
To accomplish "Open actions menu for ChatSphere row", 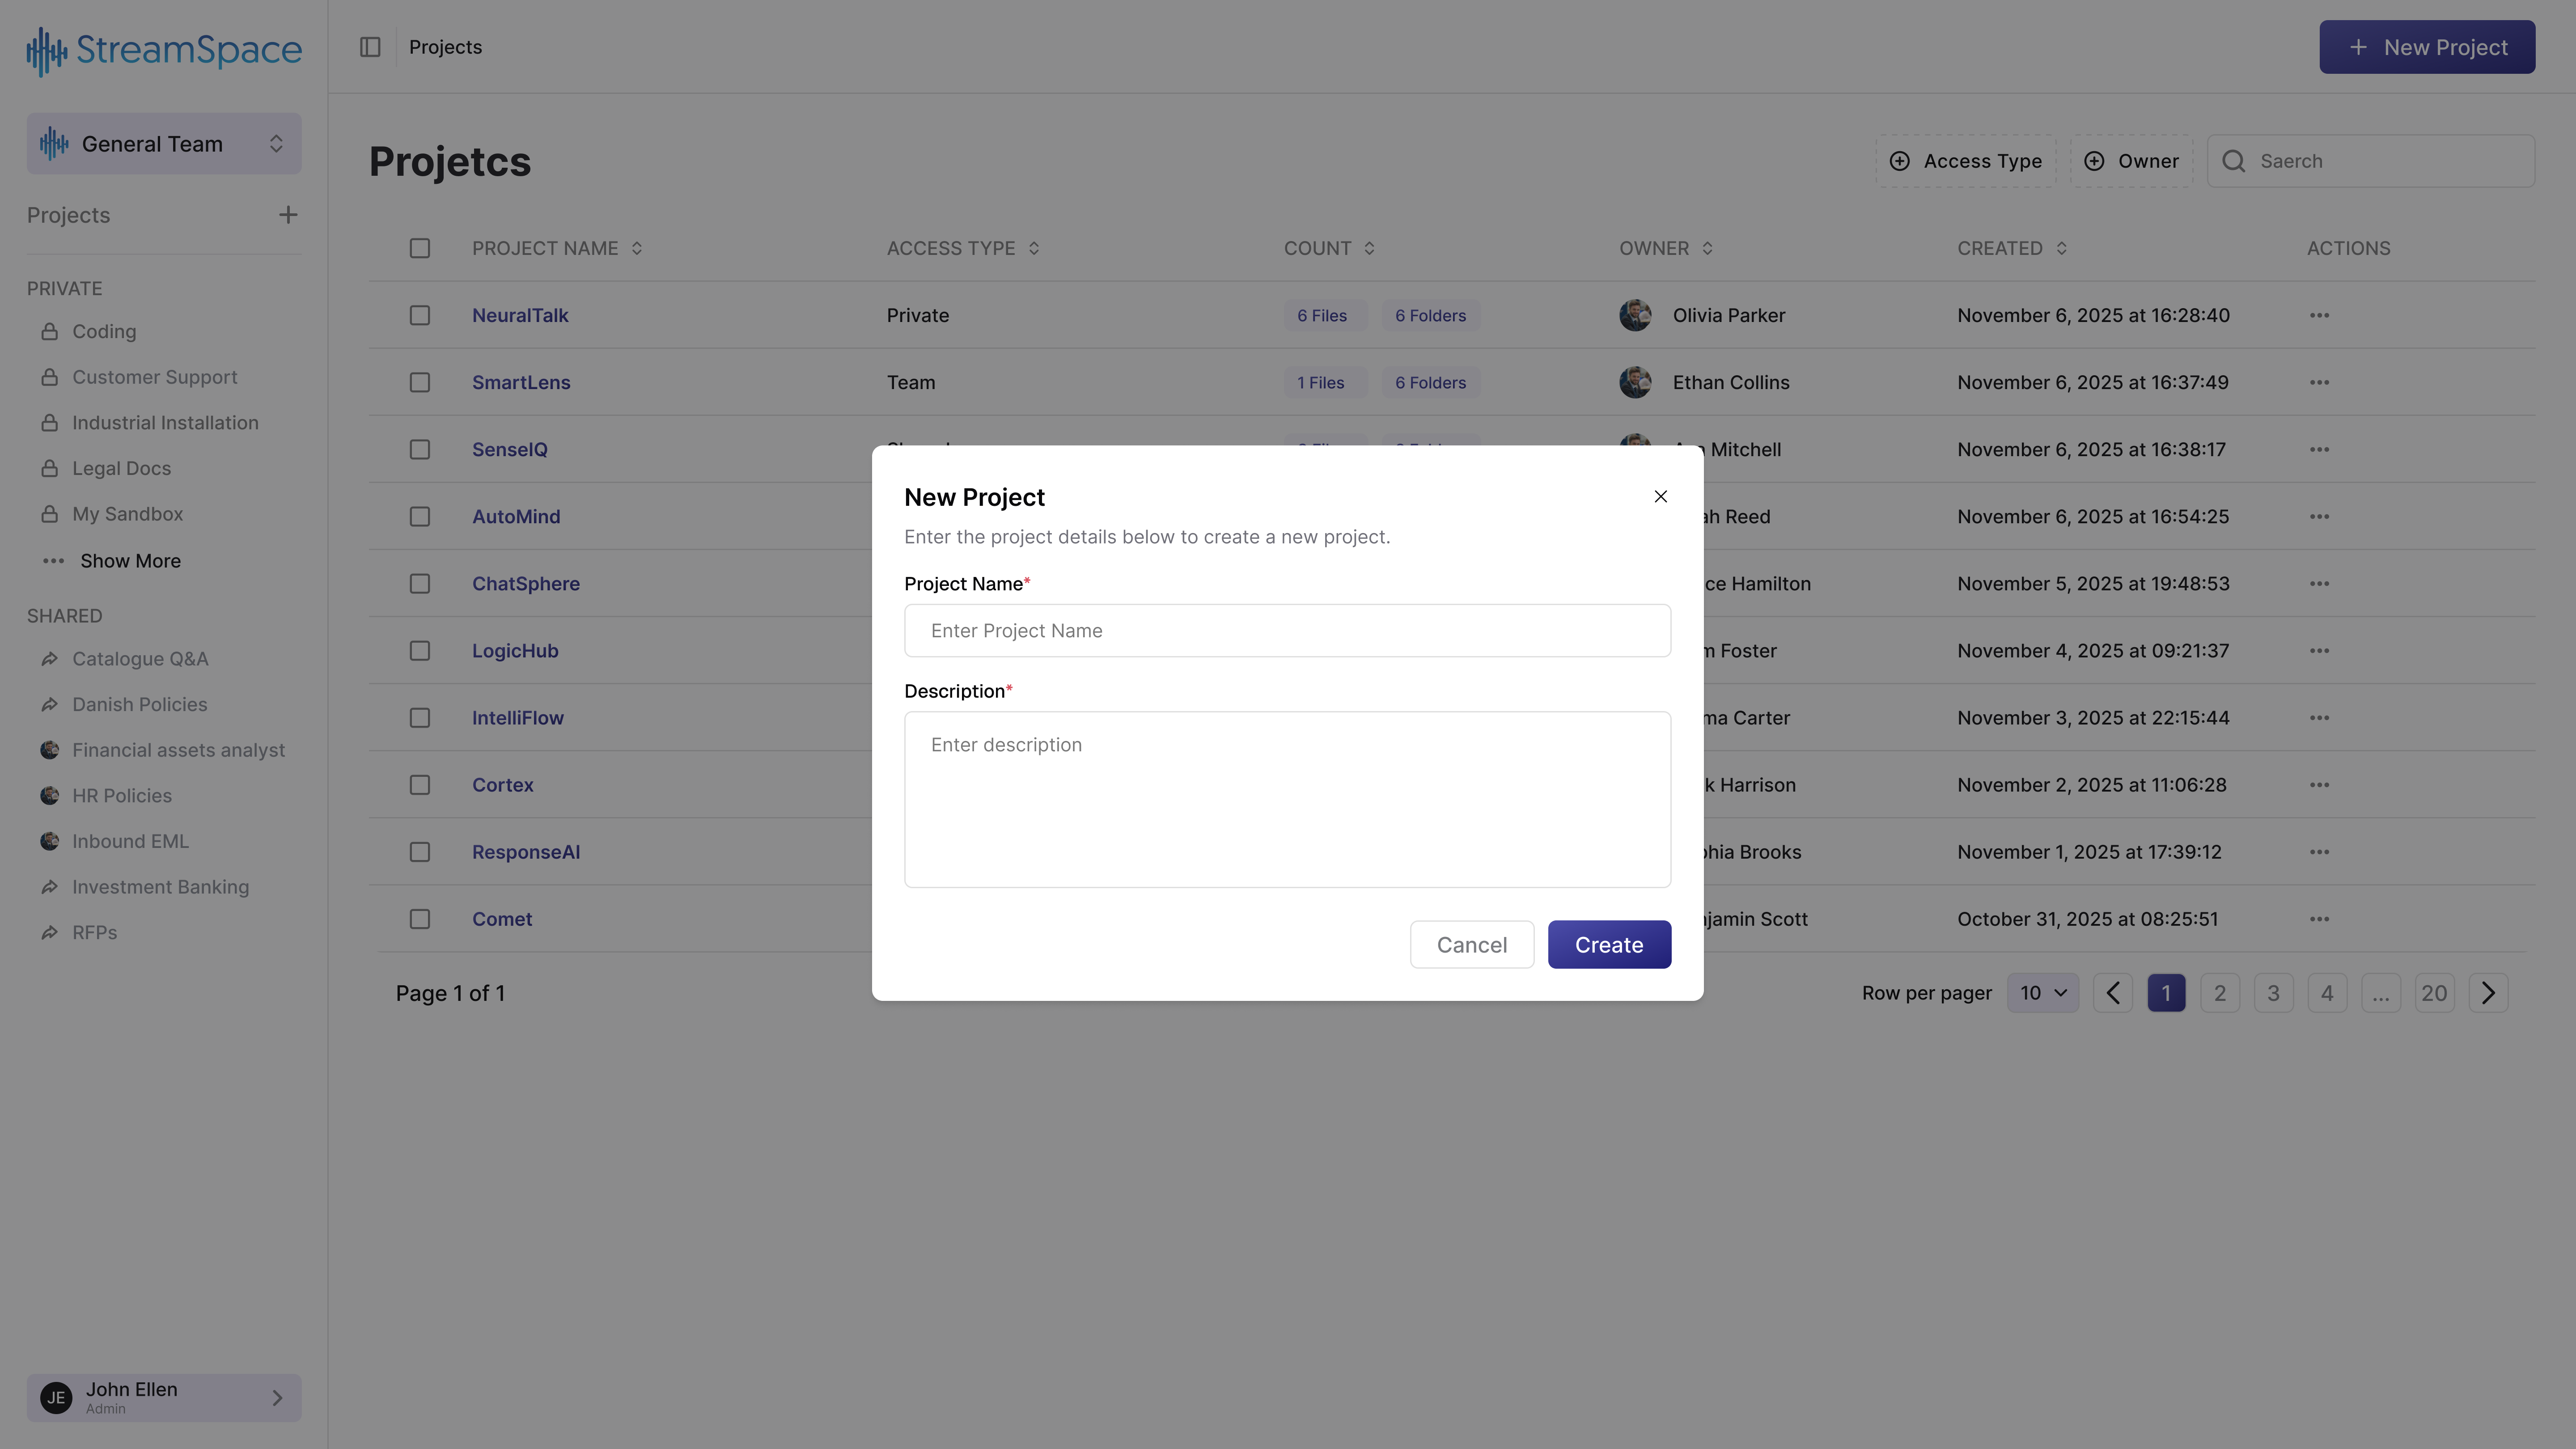I will point(2319,584).
